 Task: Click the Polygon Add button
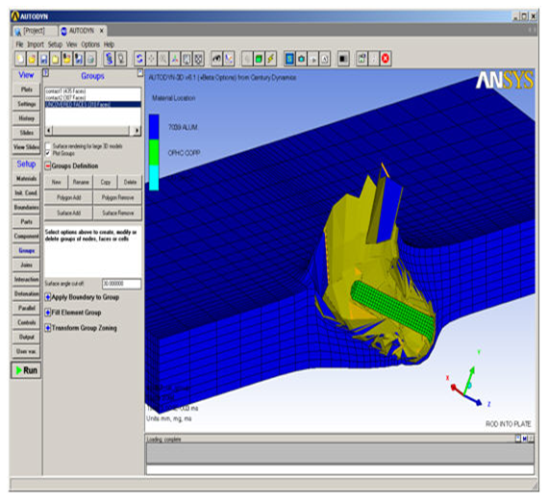(x=69, y=197)
